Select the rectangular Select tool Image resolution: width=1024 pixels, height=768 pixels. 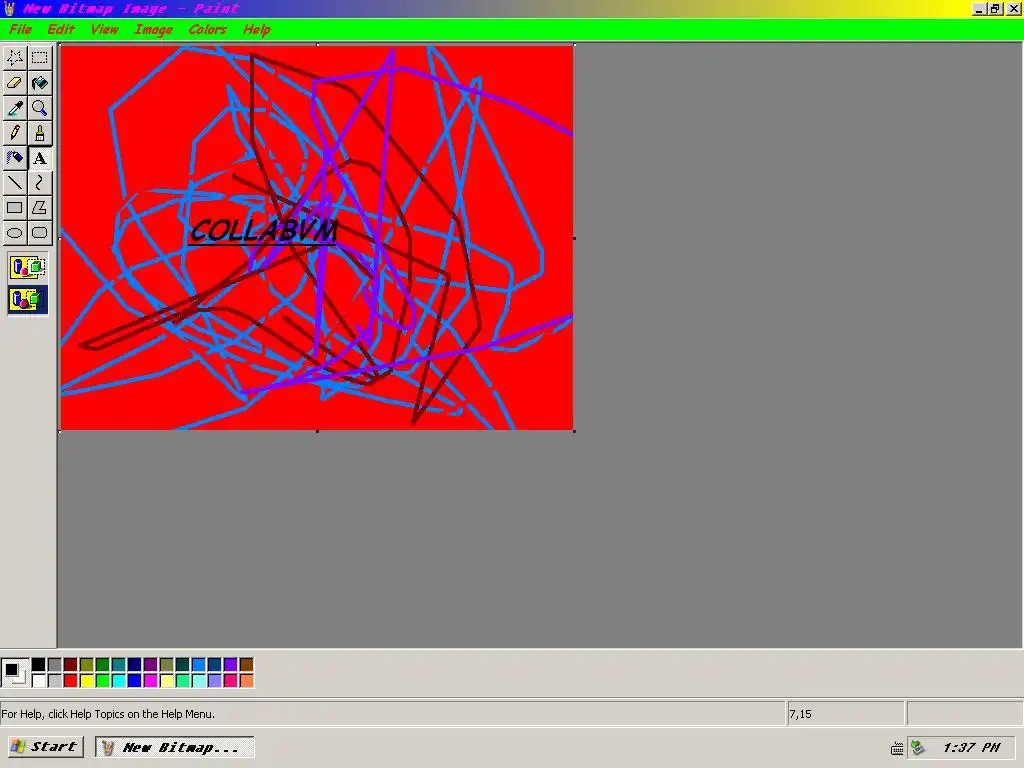(40, 57)
